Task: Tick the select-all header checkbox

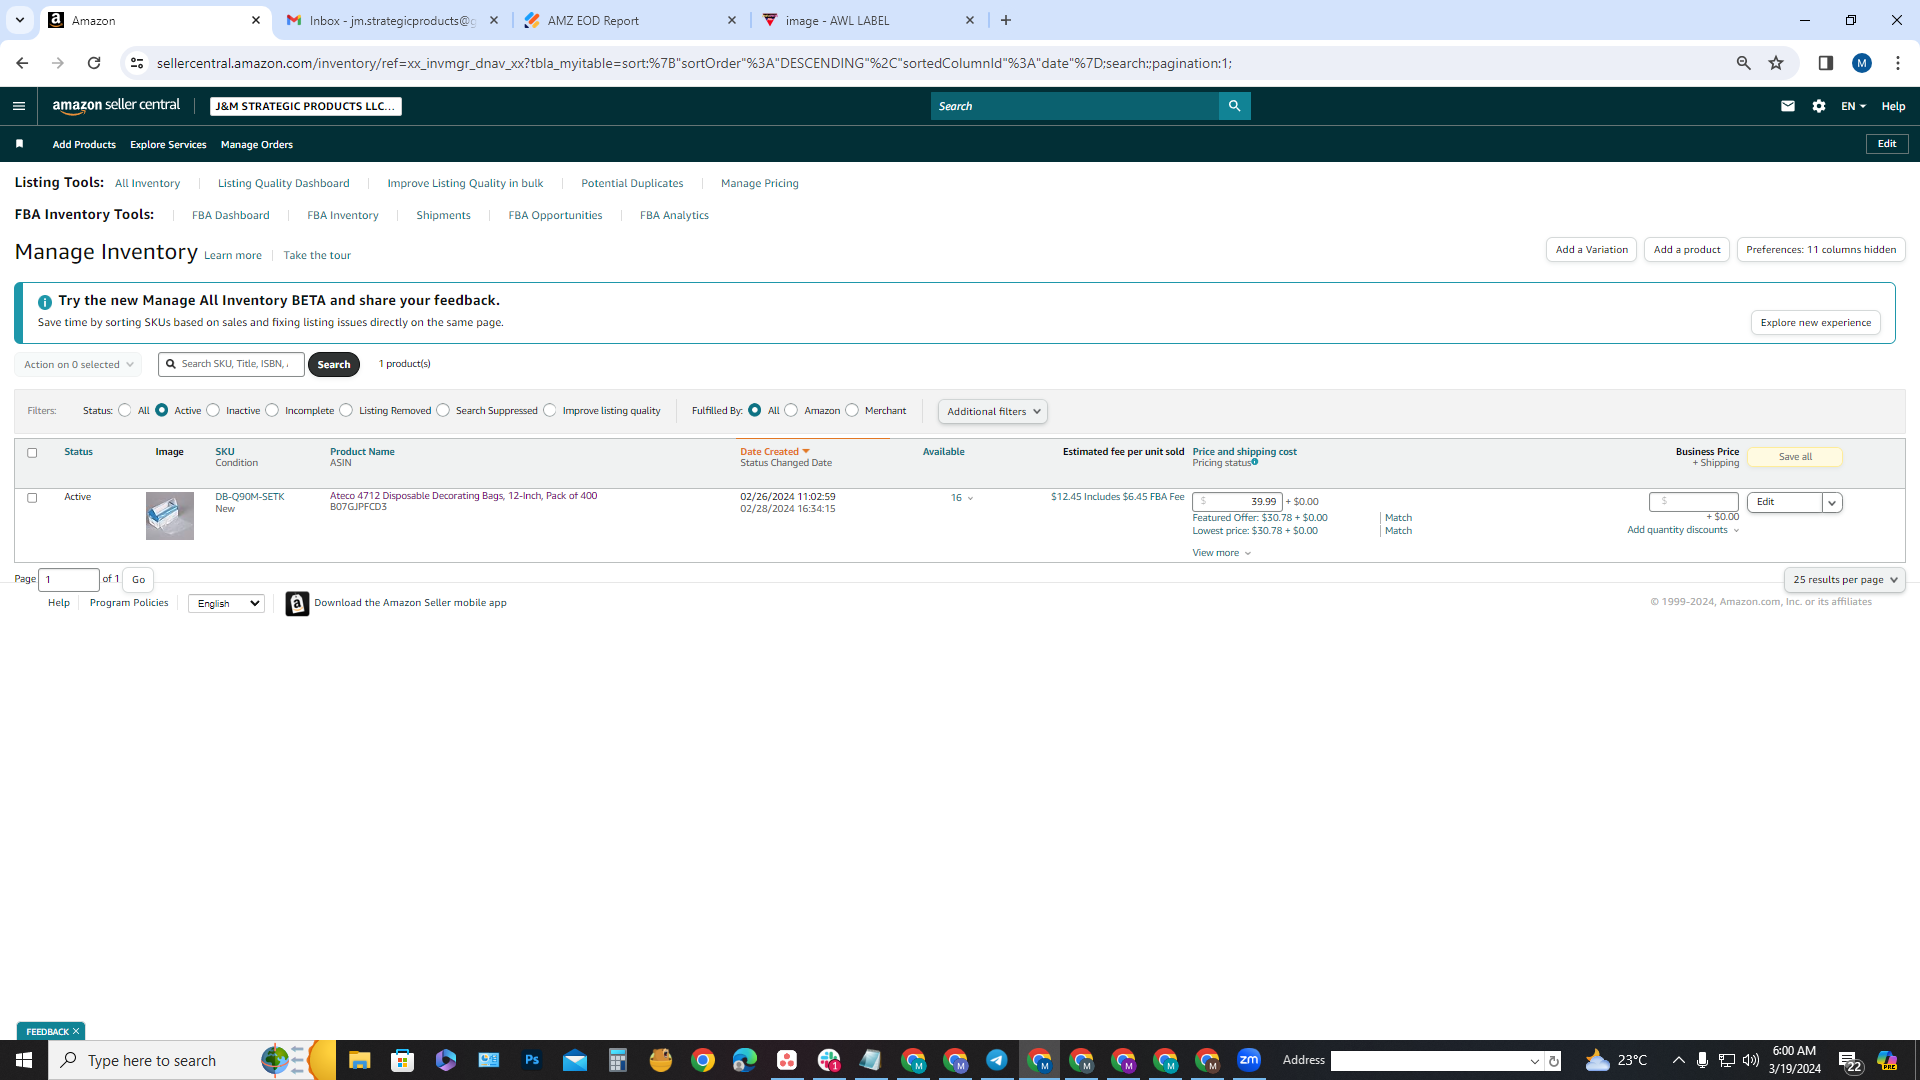Action: (x=32, y=453)
